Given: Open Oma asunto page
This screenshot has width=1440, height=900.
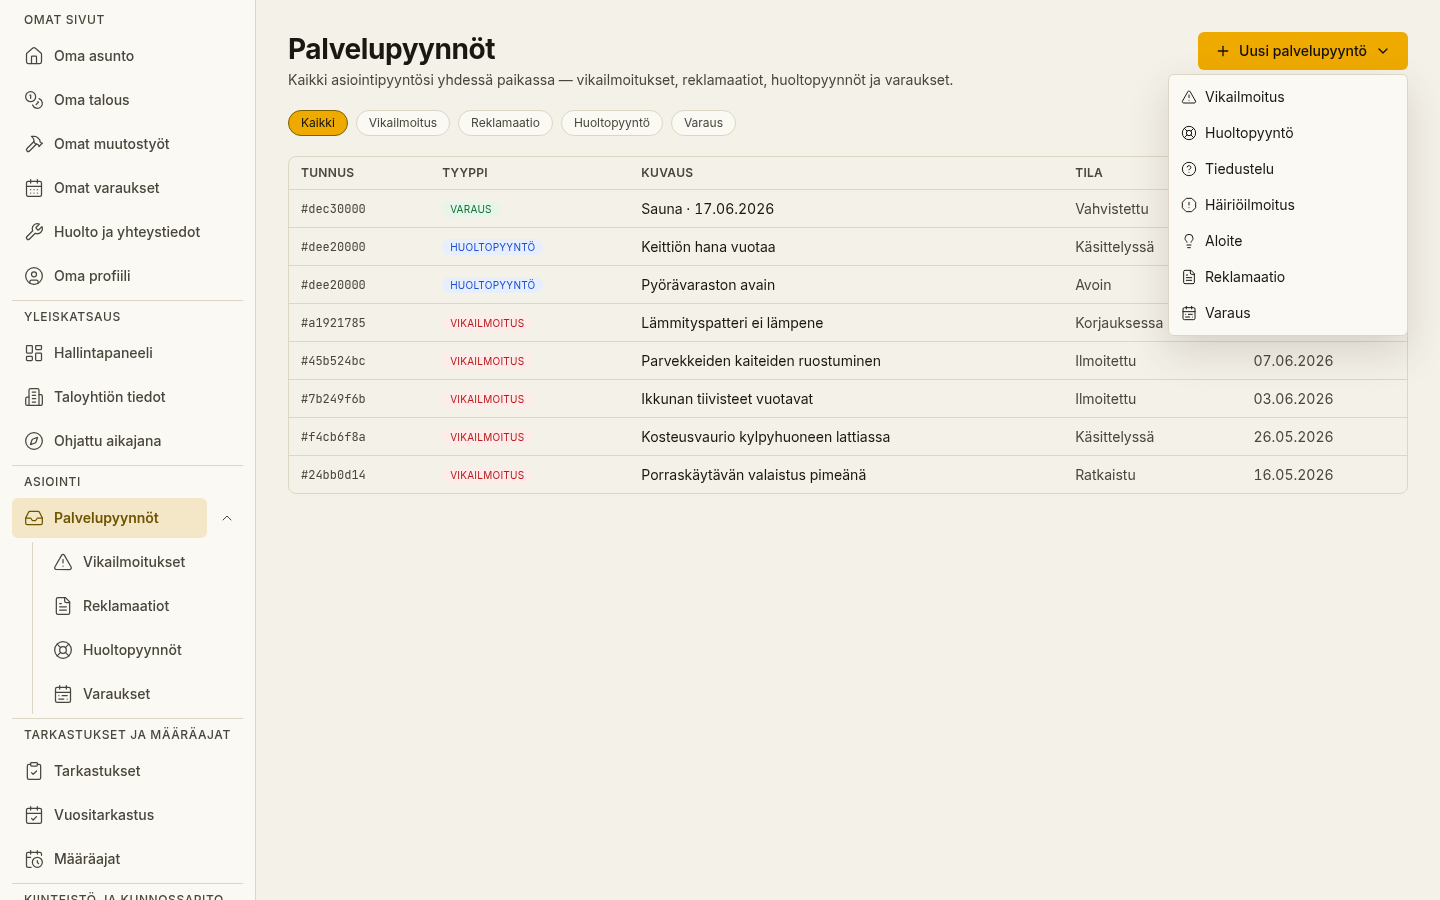Looking at the screenshot, I should (x=127, y=56).
